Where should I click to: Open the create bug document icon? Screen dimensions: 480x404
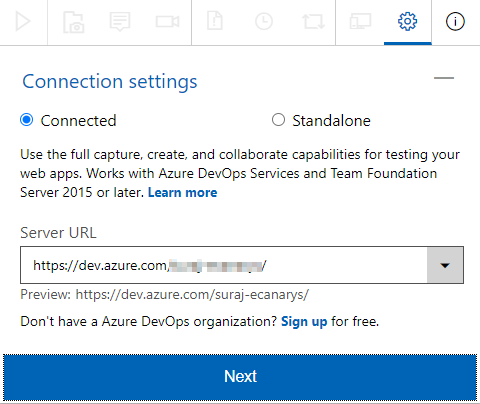point(215,21)
